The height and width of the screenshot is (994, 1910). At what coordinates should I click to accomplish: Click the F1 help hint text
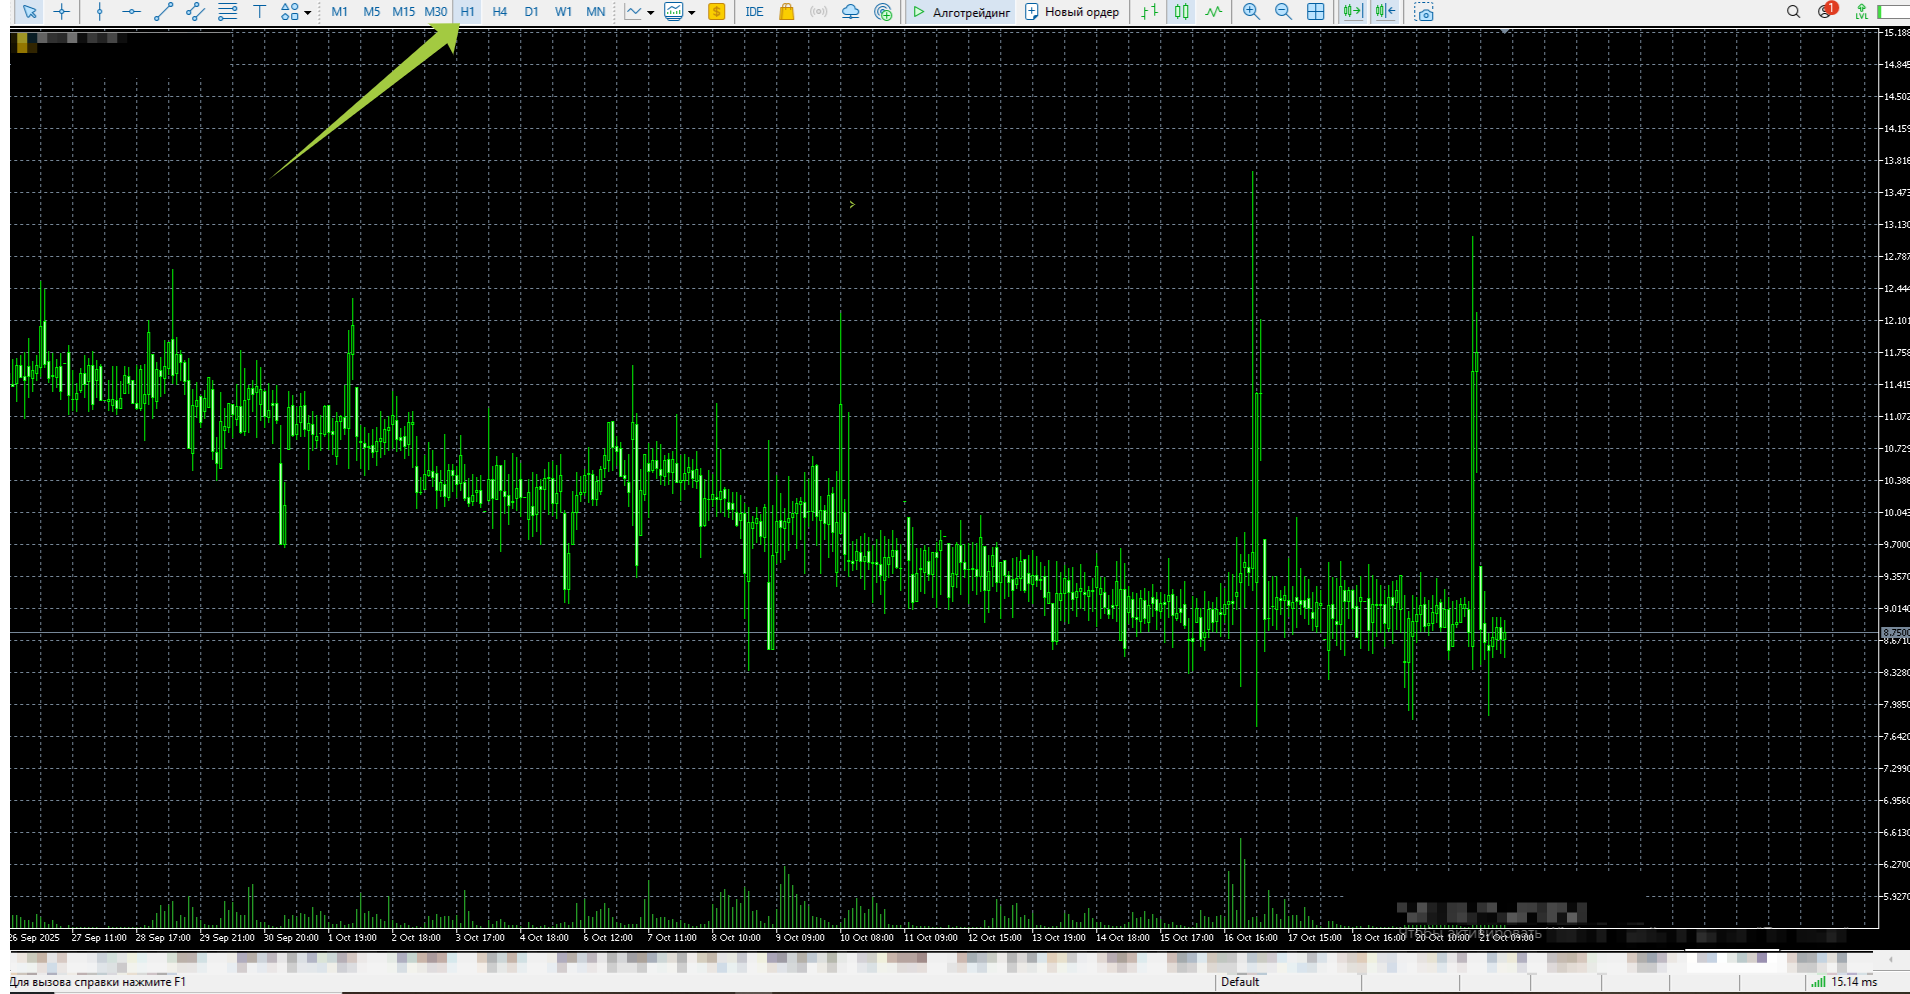pyautogui.click(x=98, y=982)
